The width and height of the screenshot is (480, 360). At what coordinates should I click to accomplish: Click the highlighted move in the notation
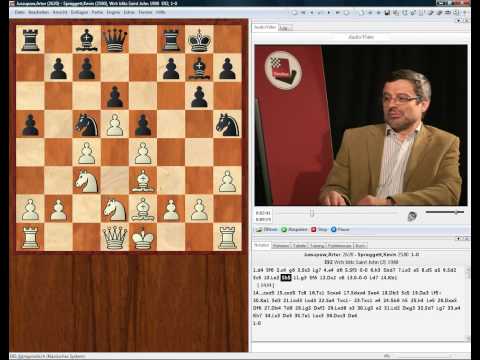[x=286, y=277]
